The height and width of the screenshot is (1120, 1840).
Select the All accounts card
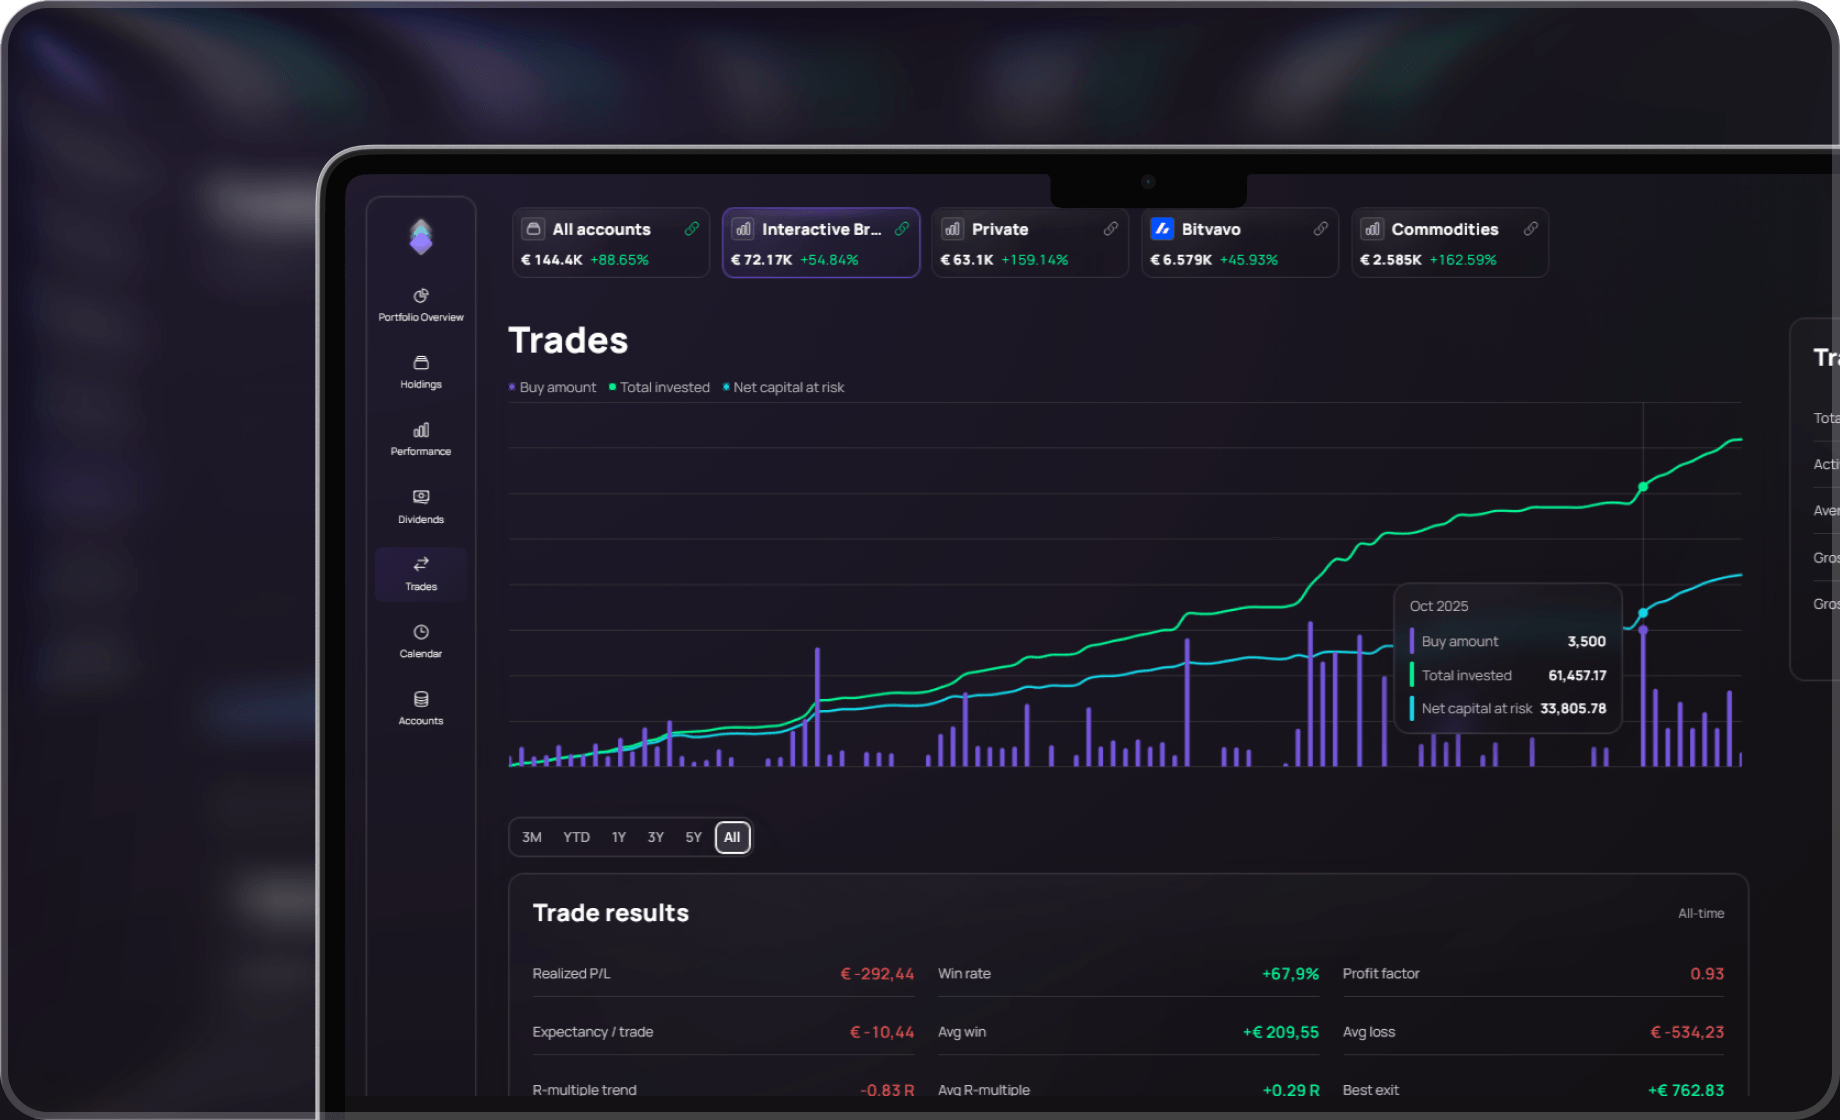(611, 243)
